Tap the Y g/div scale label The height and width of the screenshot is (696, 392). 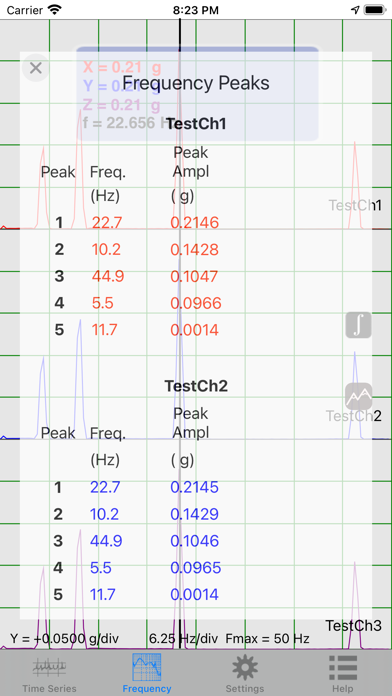(x=64, y=639)
